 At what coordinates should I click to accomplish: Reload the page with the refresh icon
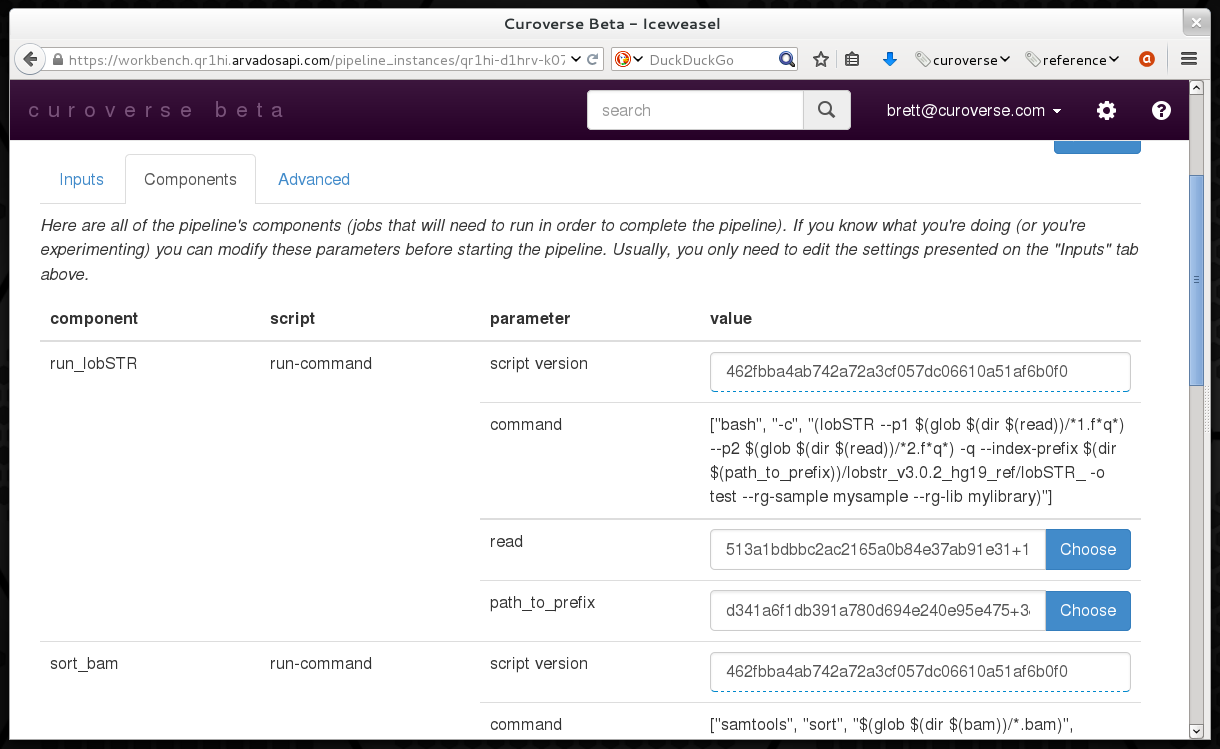[593, 60]
